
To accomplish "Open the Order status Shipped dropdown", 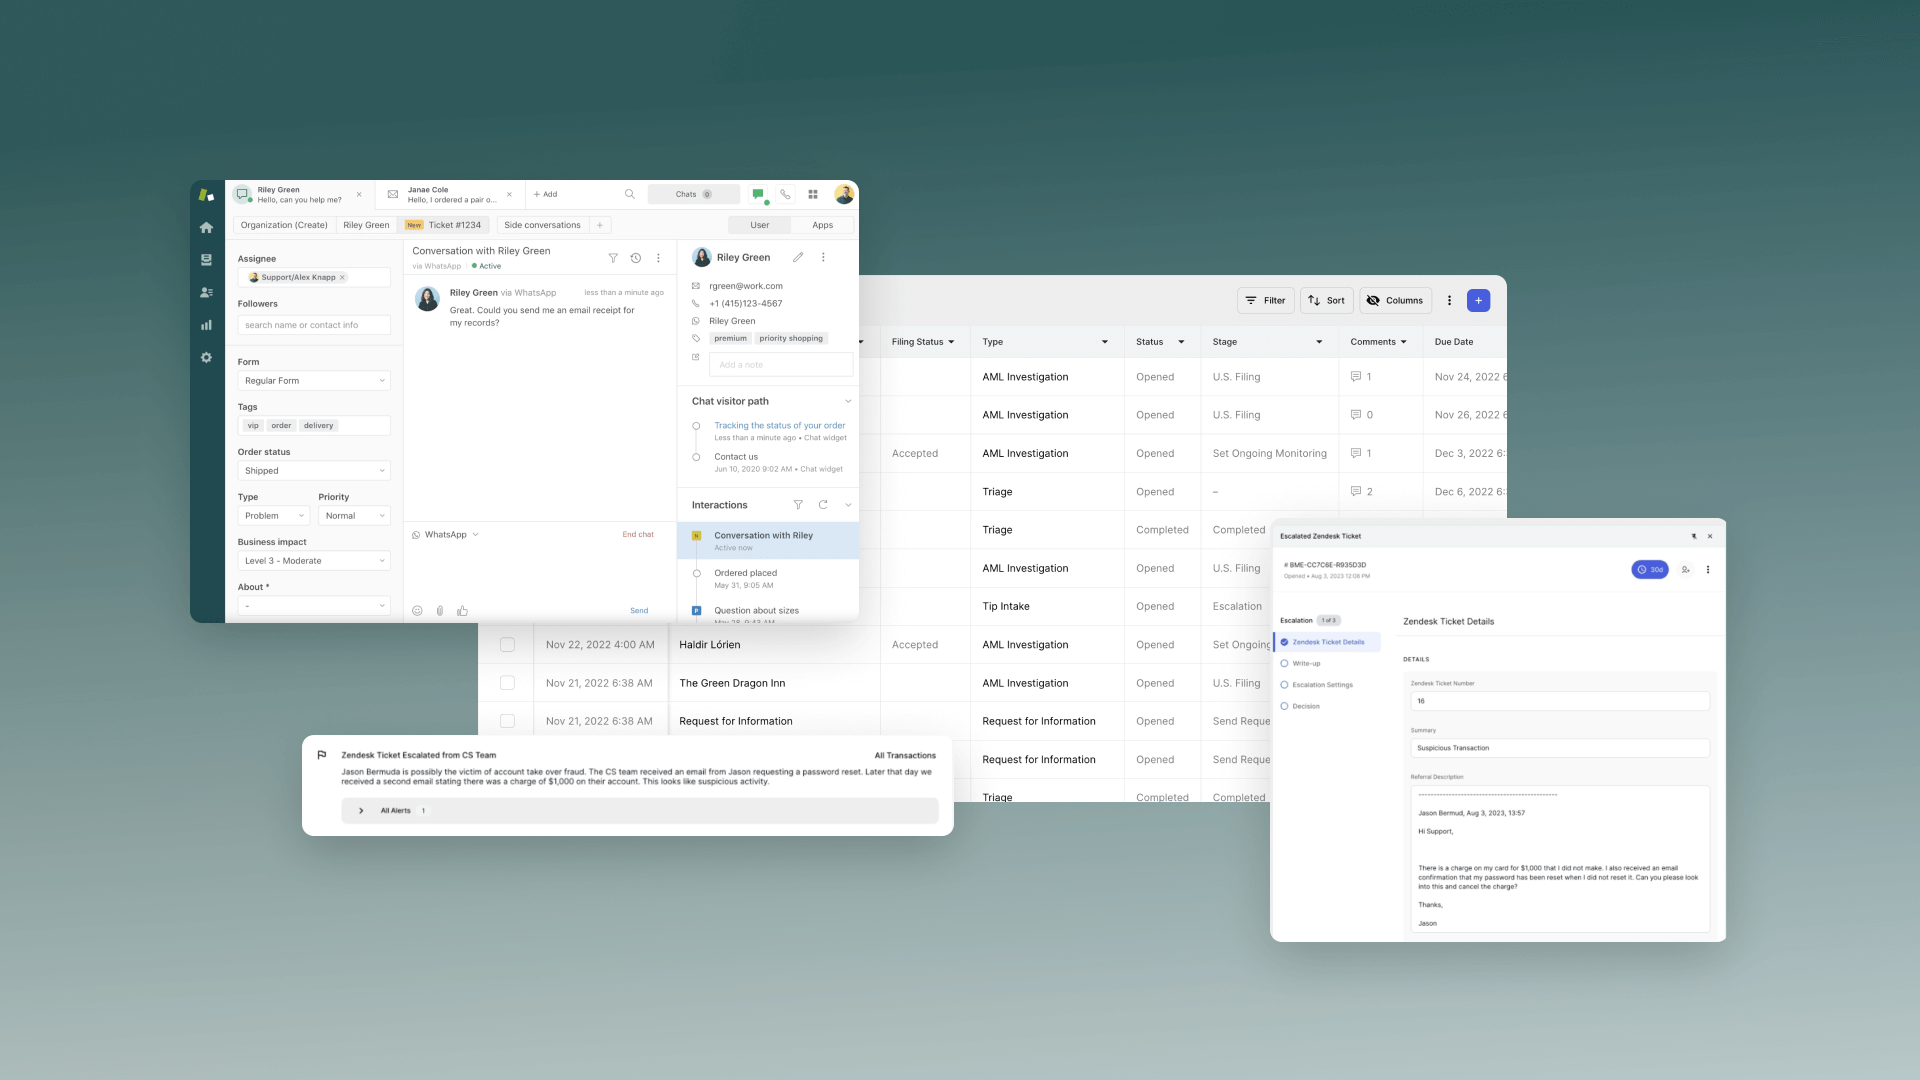I will pyautogui.click(x=313, y=471).
